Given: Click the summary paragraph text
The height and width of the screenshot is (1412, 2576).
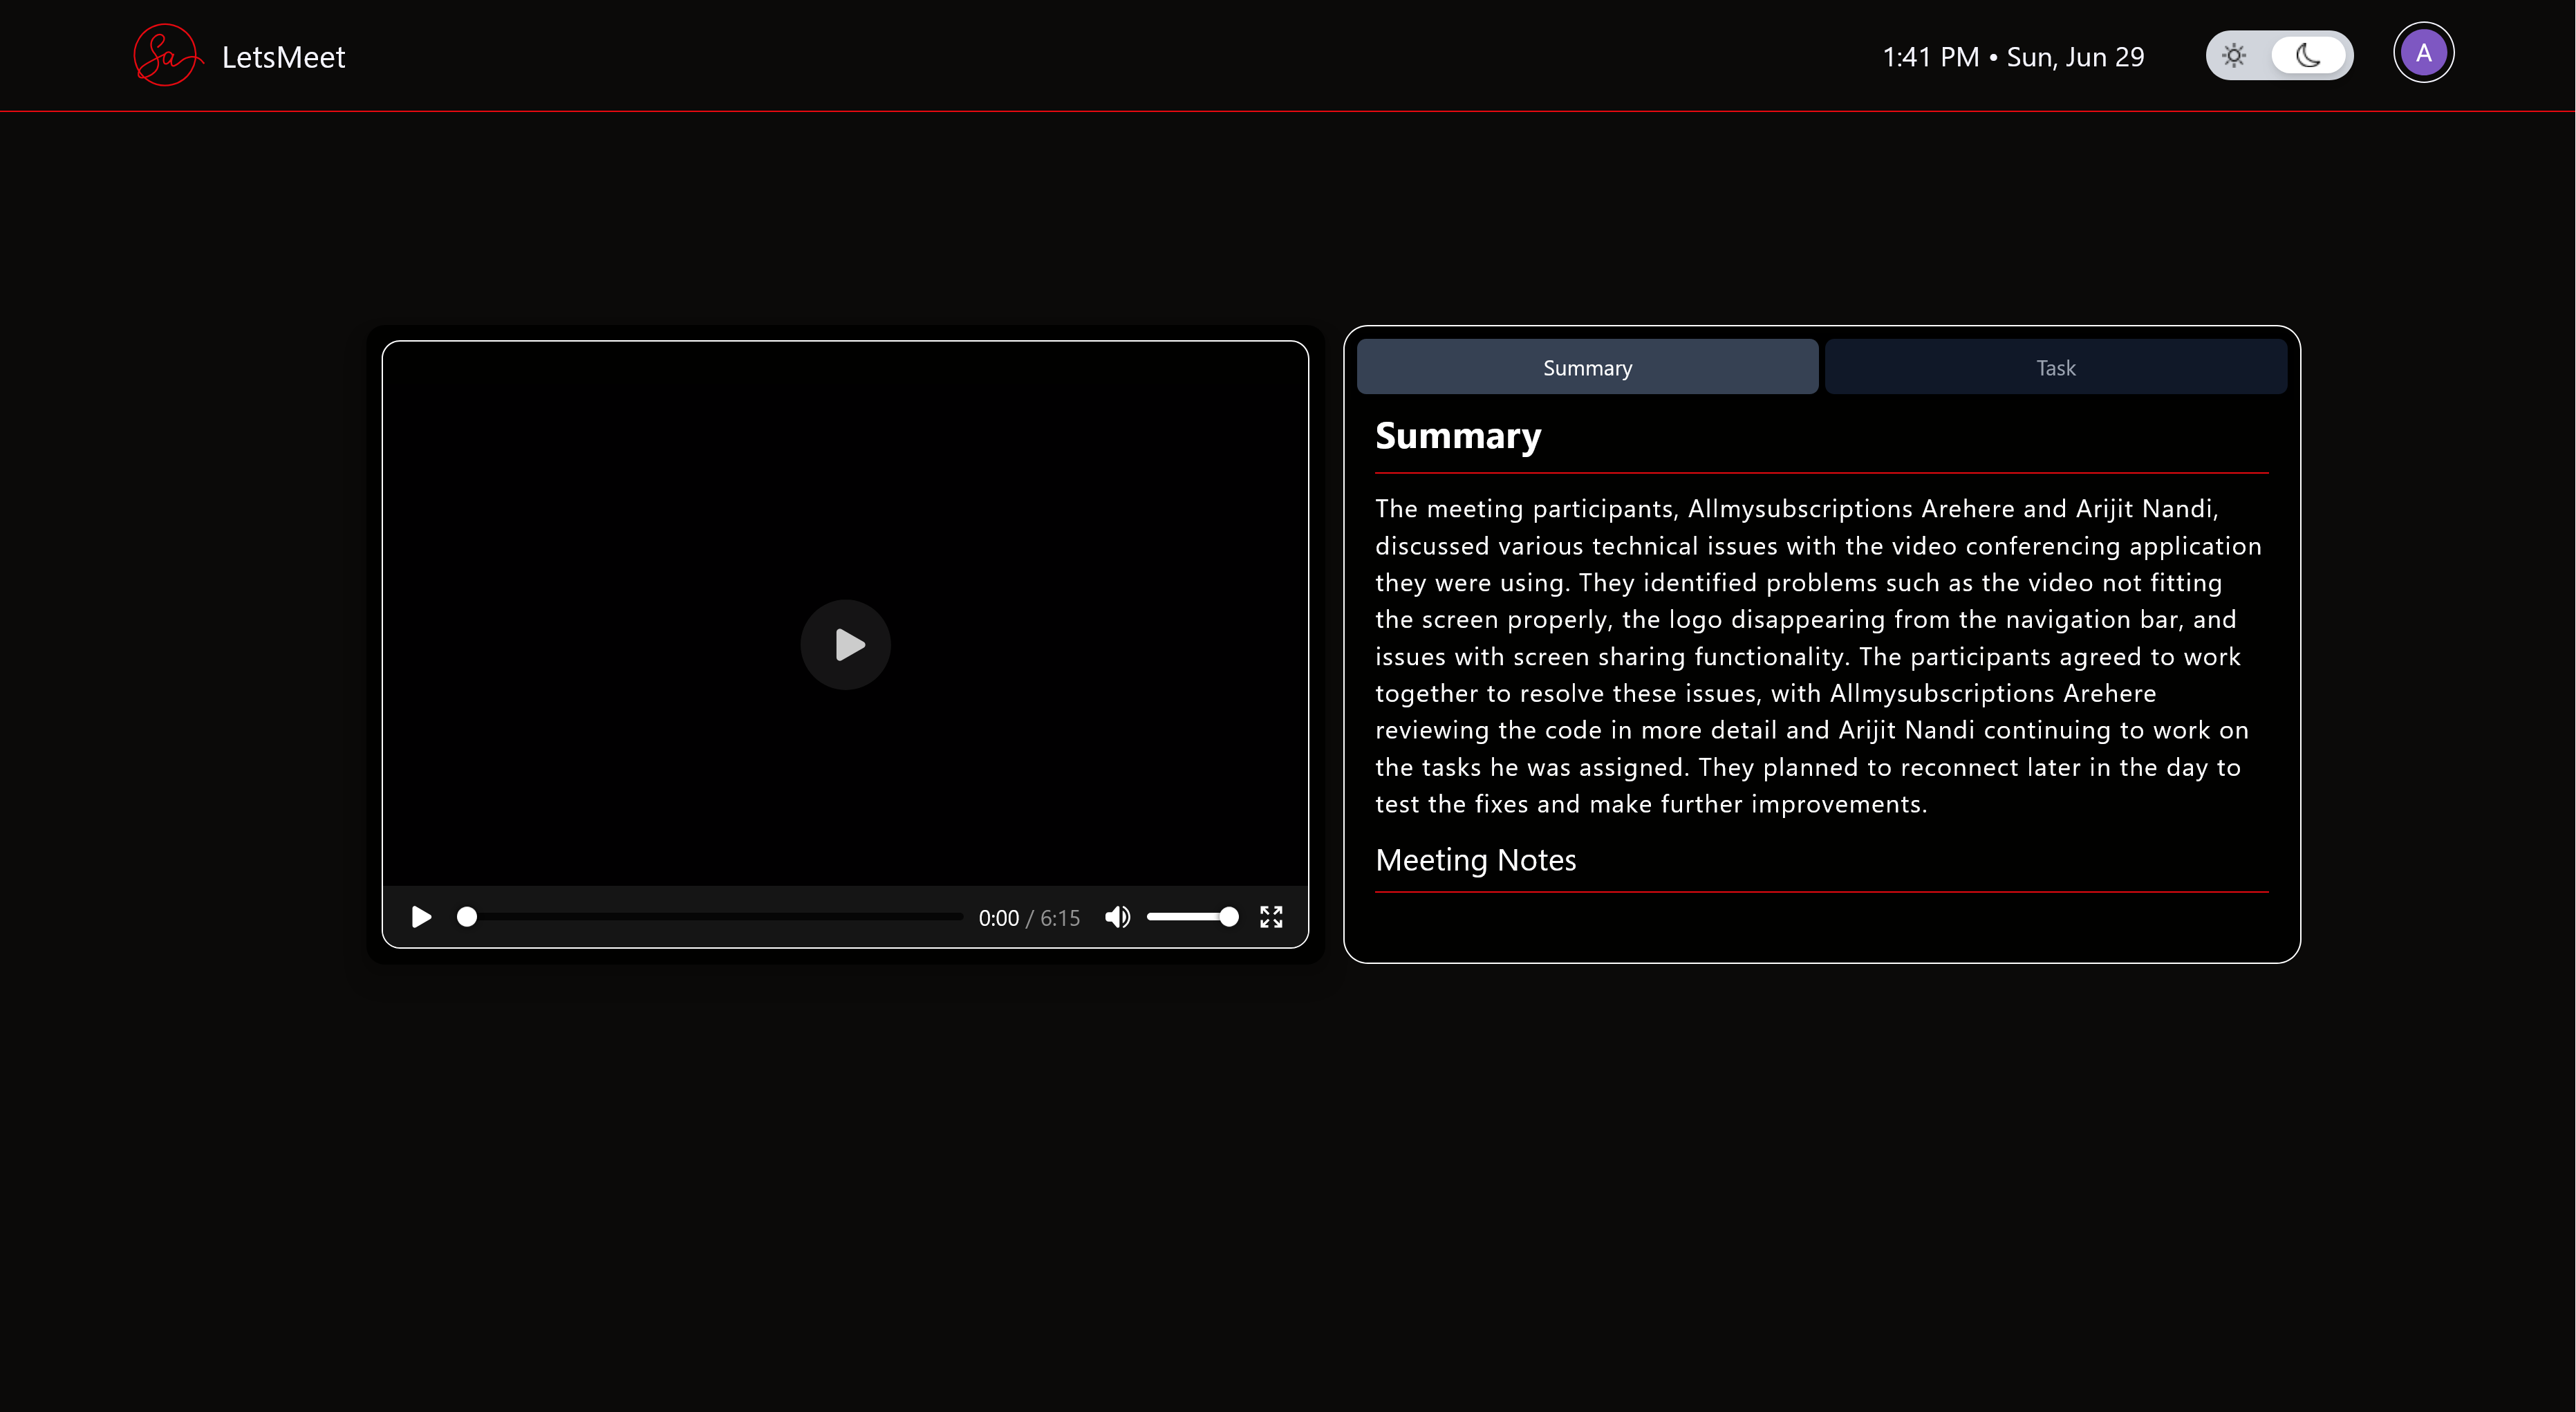Looking at the screenshot, I should click(1818, 656).
